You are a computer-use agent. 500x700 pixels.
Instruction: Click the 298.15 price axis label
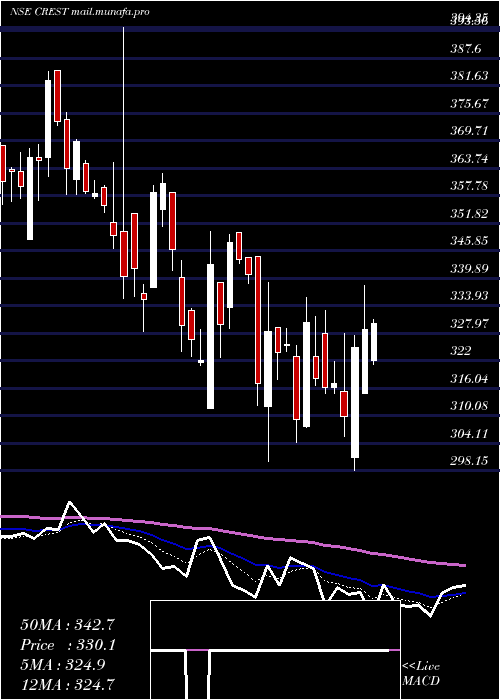pos(469,461)
